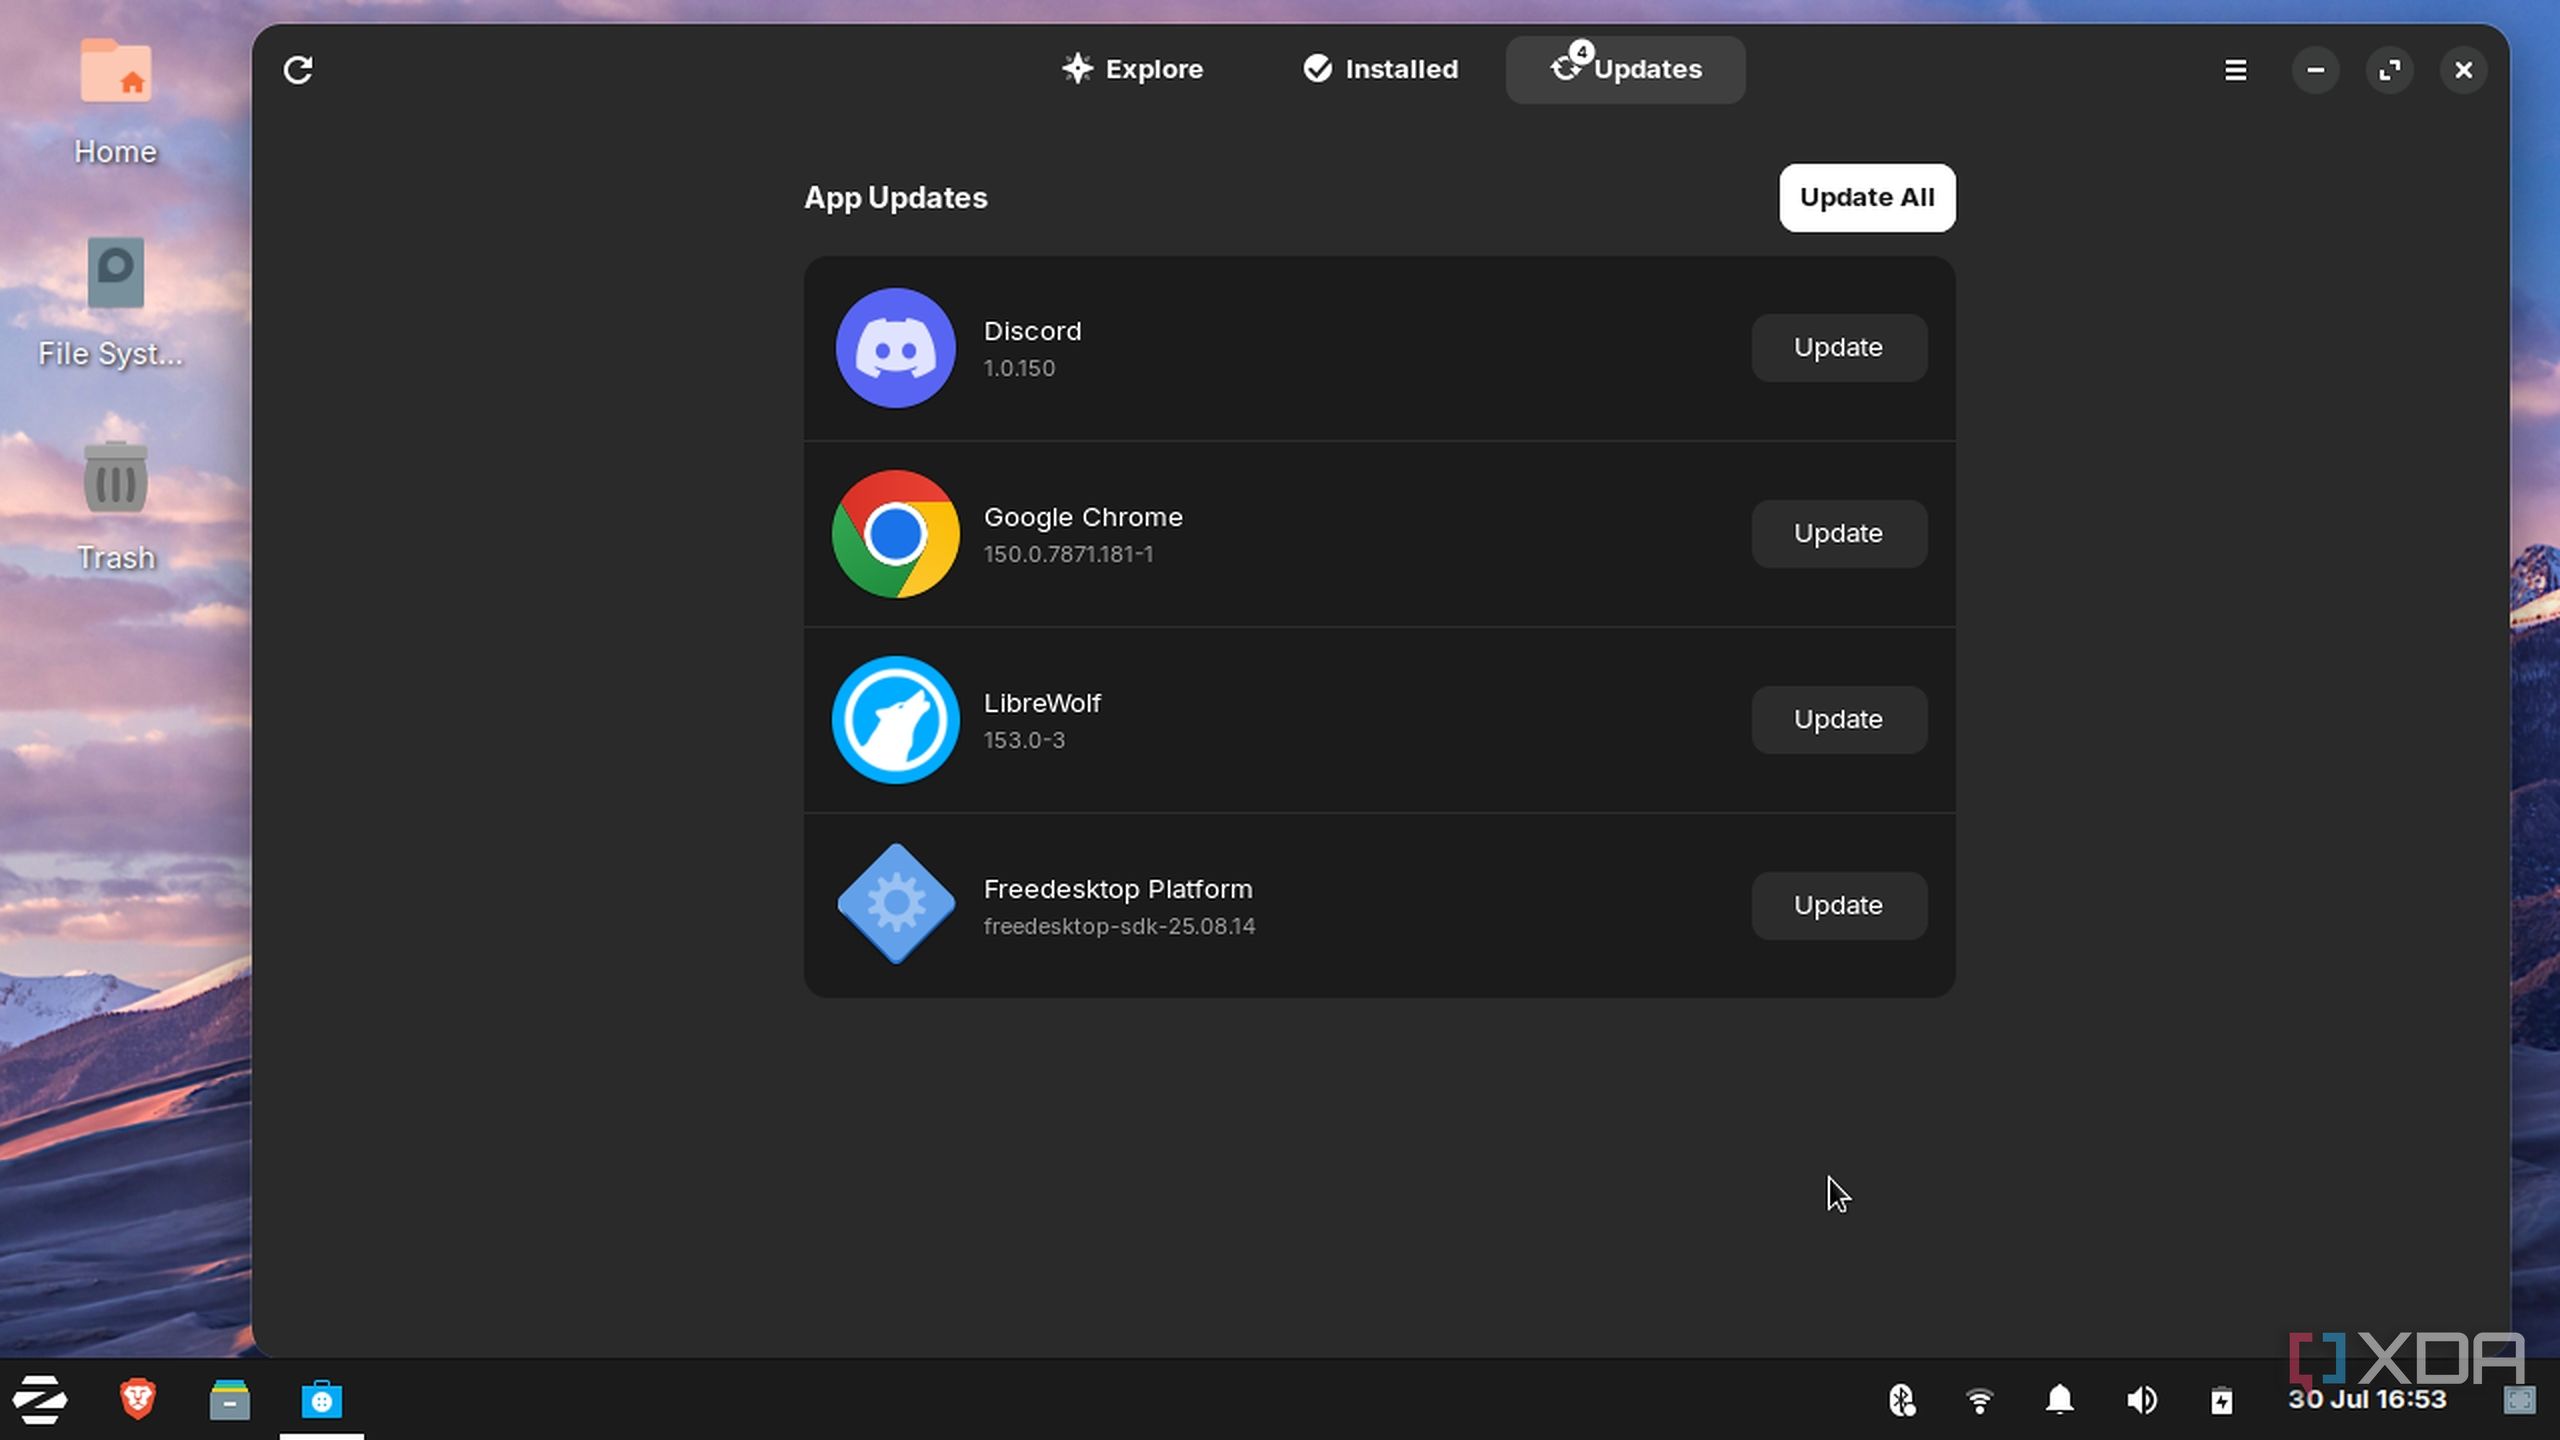Open the Bluetooth tray icon
Image resolution: width=2560 pixels, height=1440 pixels.
[x=1901, y=1400]
